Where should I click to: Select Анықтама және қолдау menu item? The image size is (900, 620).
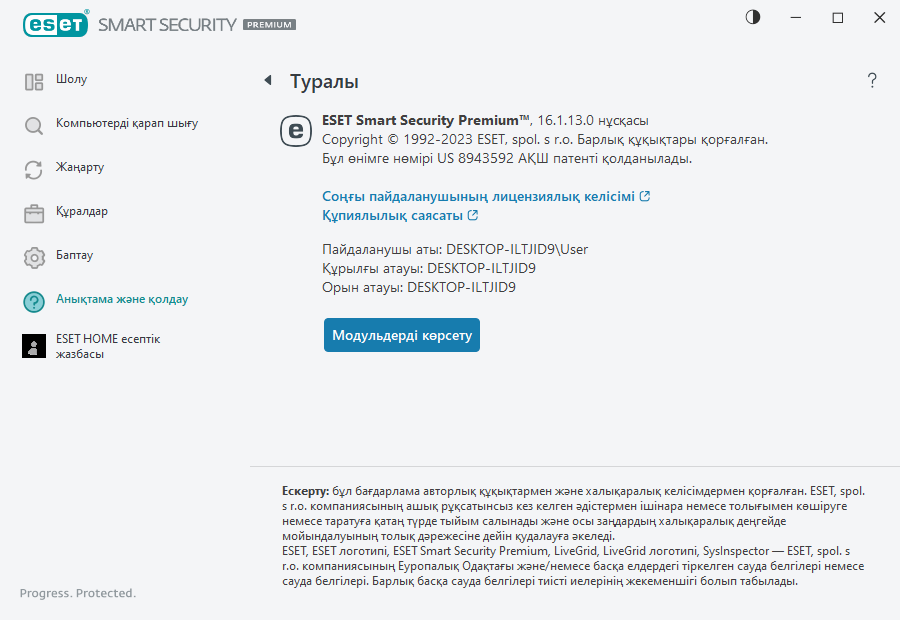pyautogui.click(x=122, y=299)
